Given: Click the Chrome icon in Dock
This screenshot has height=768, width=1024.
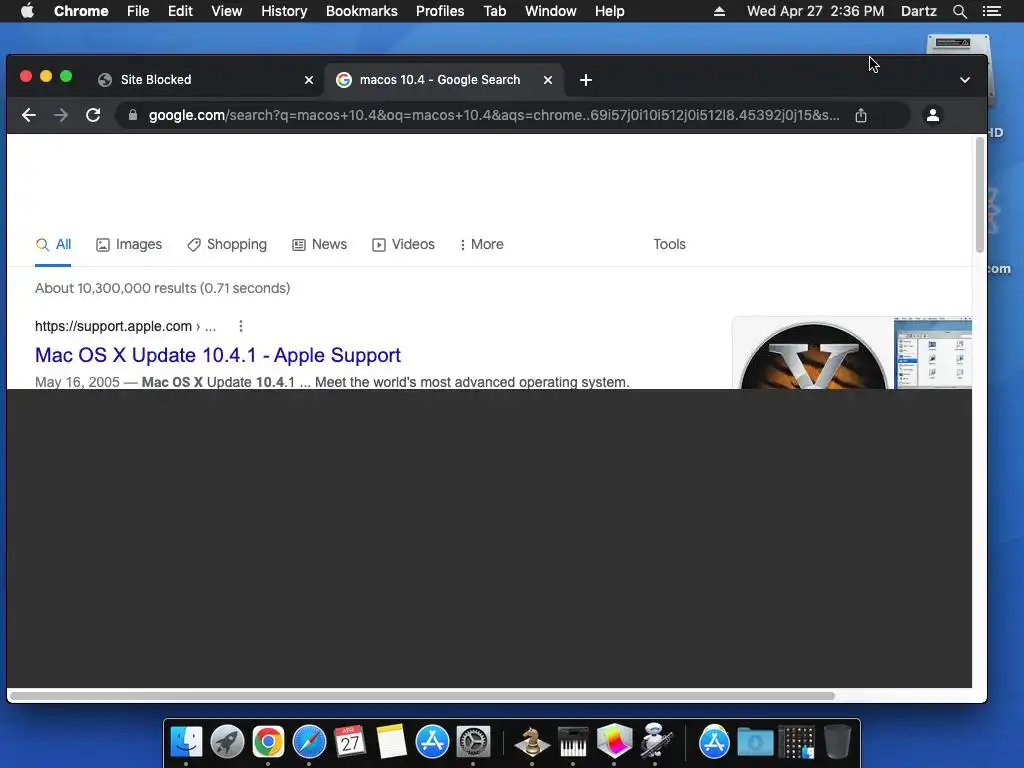Looking at the screenshot, I should [x=268, y=741].
